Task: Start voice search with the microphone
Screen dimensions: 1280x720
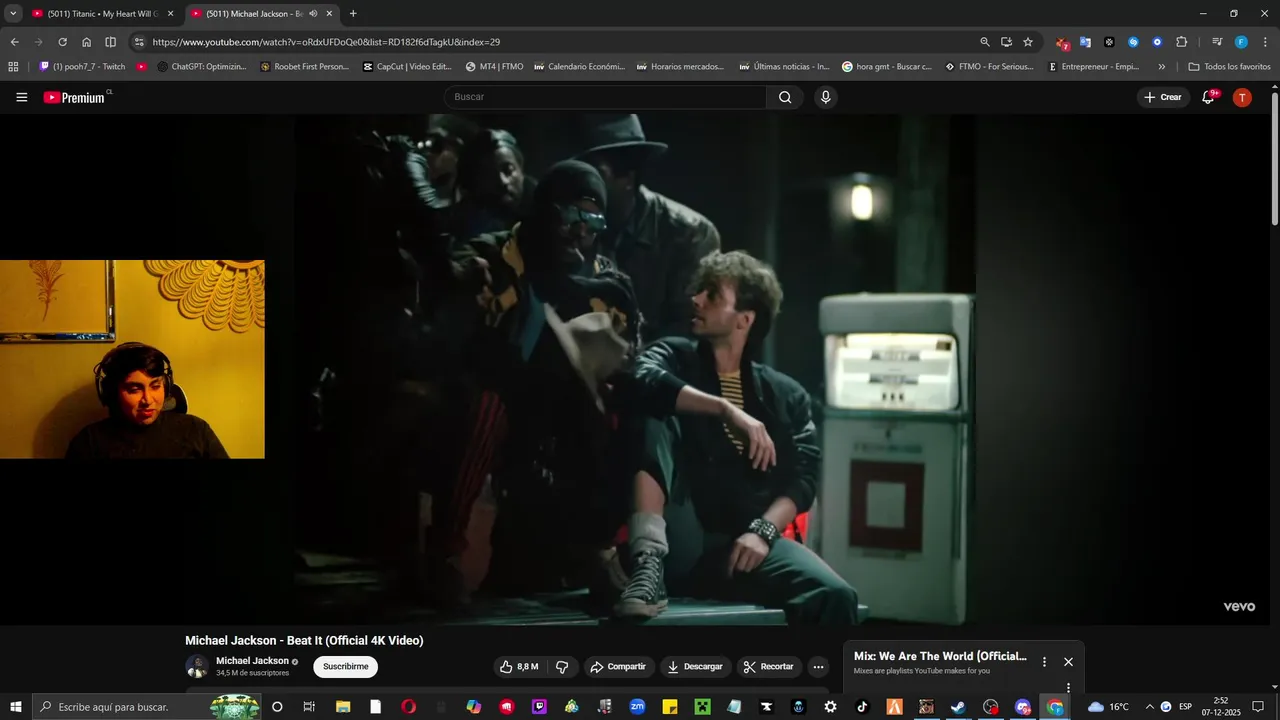Action: coord(825,97)
